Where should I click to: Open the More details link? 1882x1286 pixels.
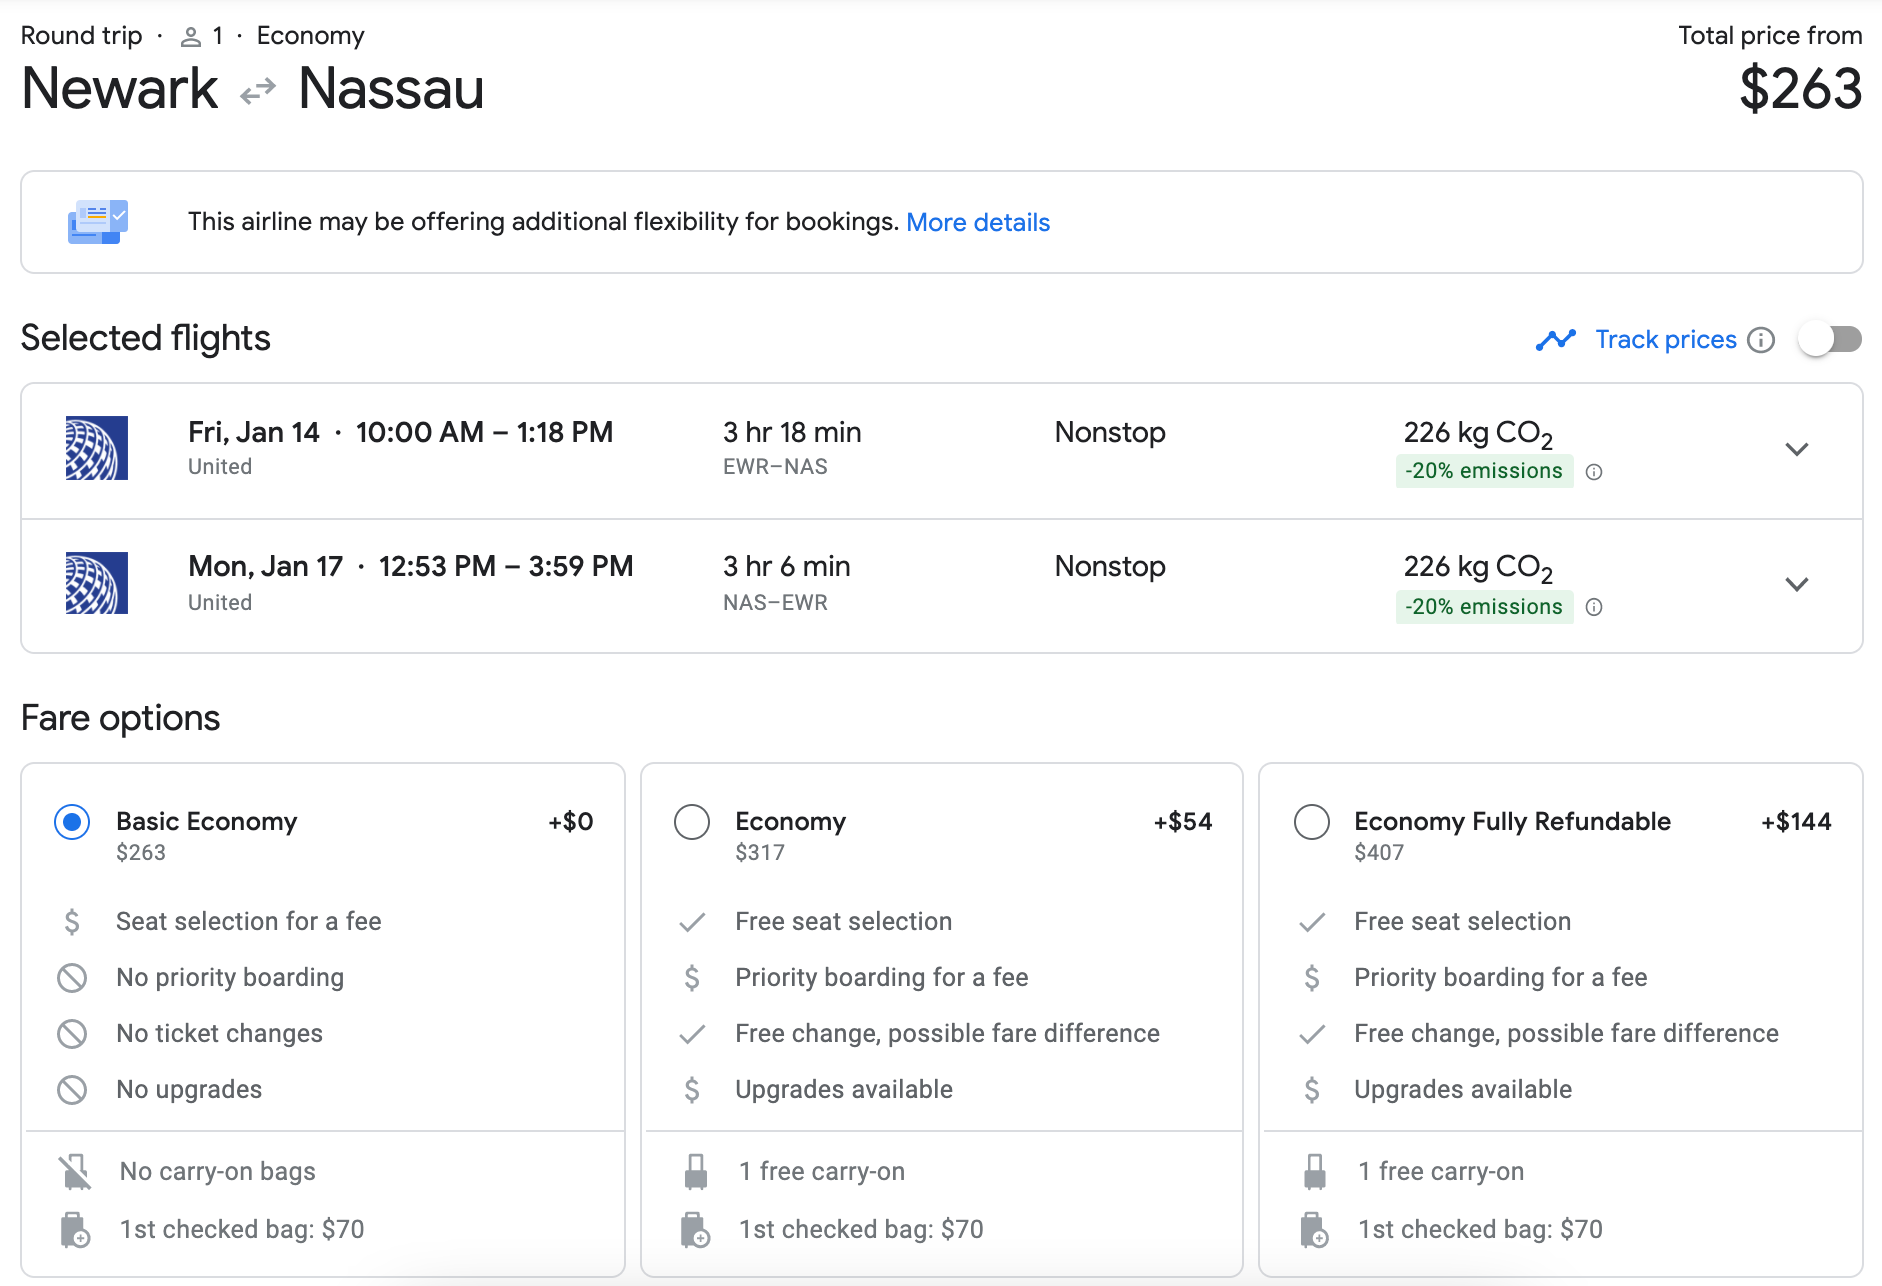coord(977,222)
